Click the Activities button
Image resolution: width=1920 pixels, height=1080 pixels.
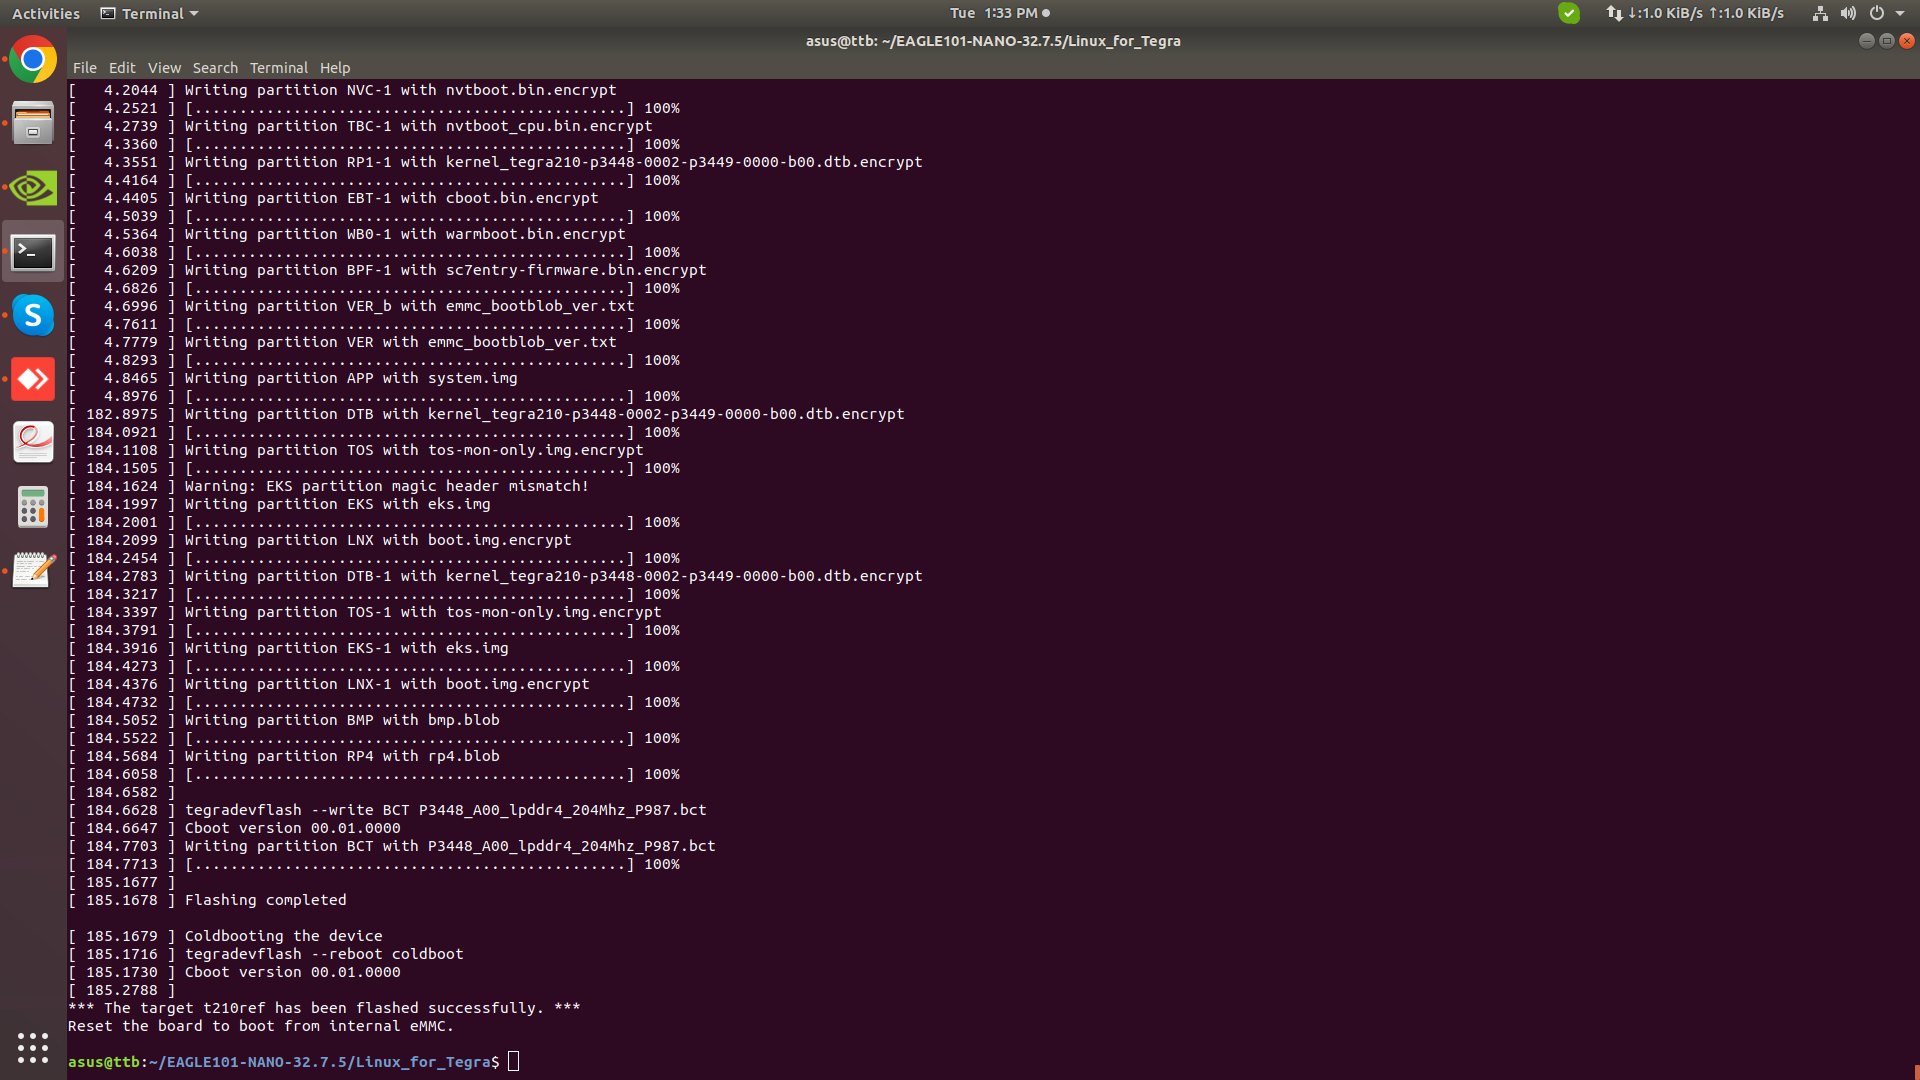click(45, 14)
